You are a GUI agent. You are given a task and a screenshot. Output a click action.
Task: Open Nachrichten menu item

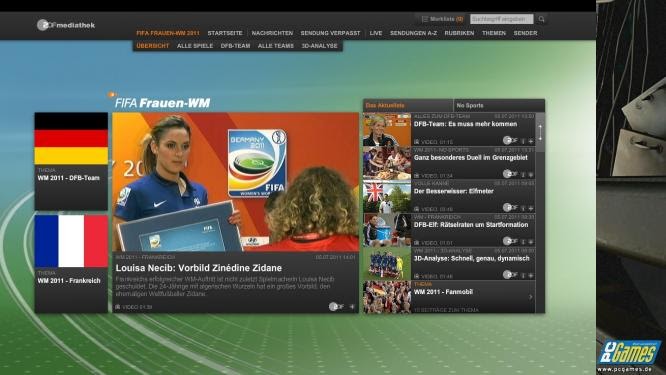pos(272,33)
